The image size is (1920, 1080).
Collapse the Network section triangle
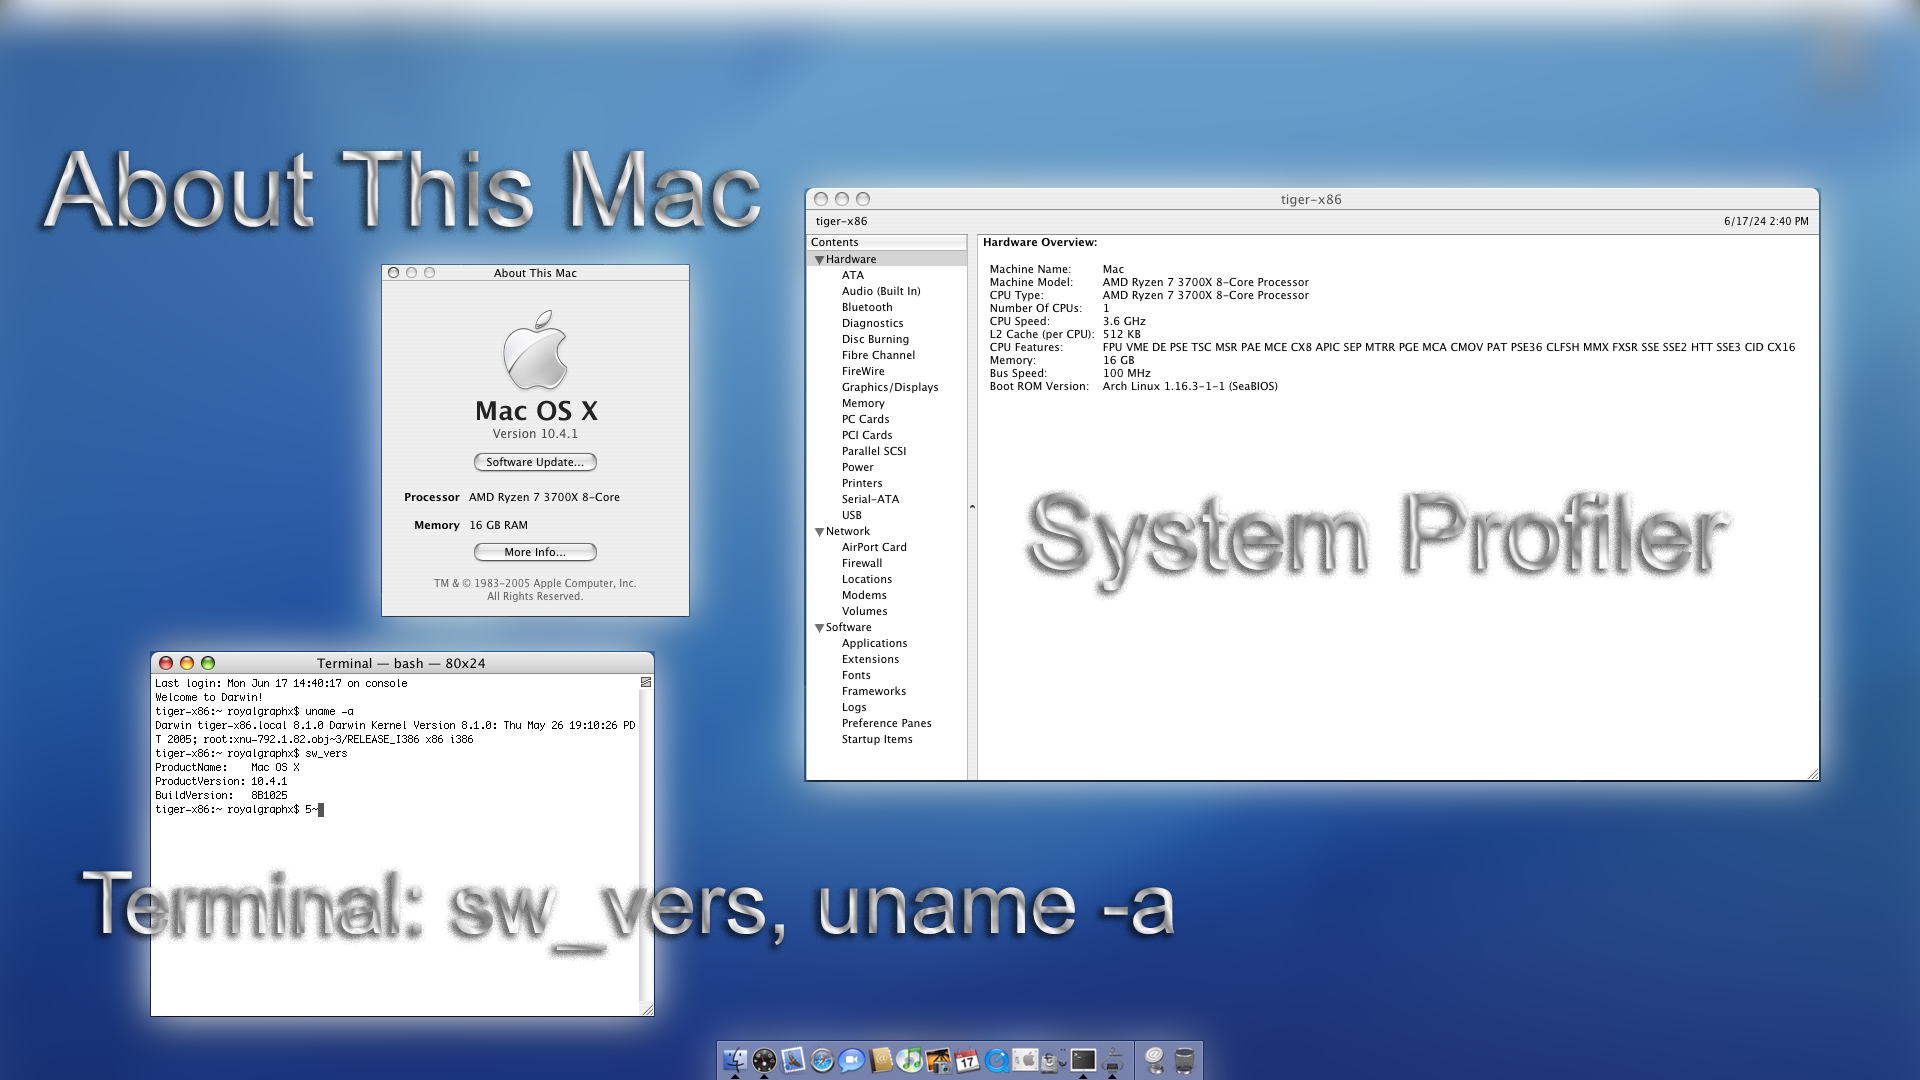(819, 532)
